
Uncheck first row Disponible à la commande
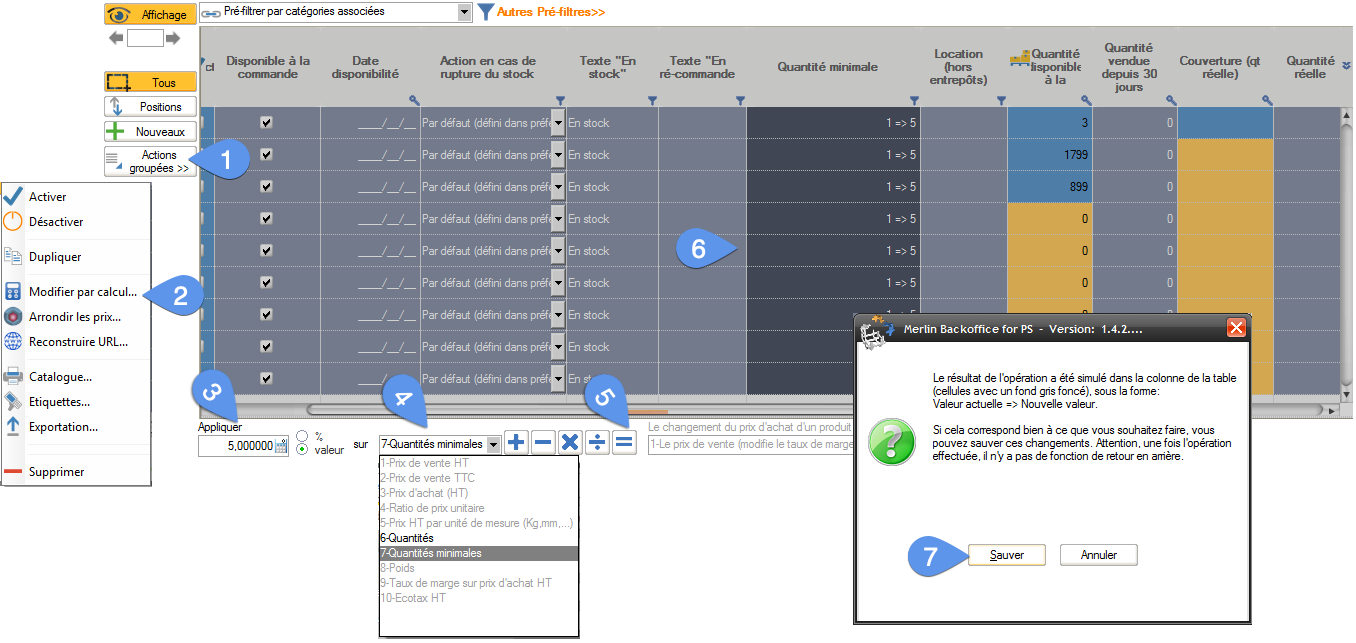click(266, 122)
